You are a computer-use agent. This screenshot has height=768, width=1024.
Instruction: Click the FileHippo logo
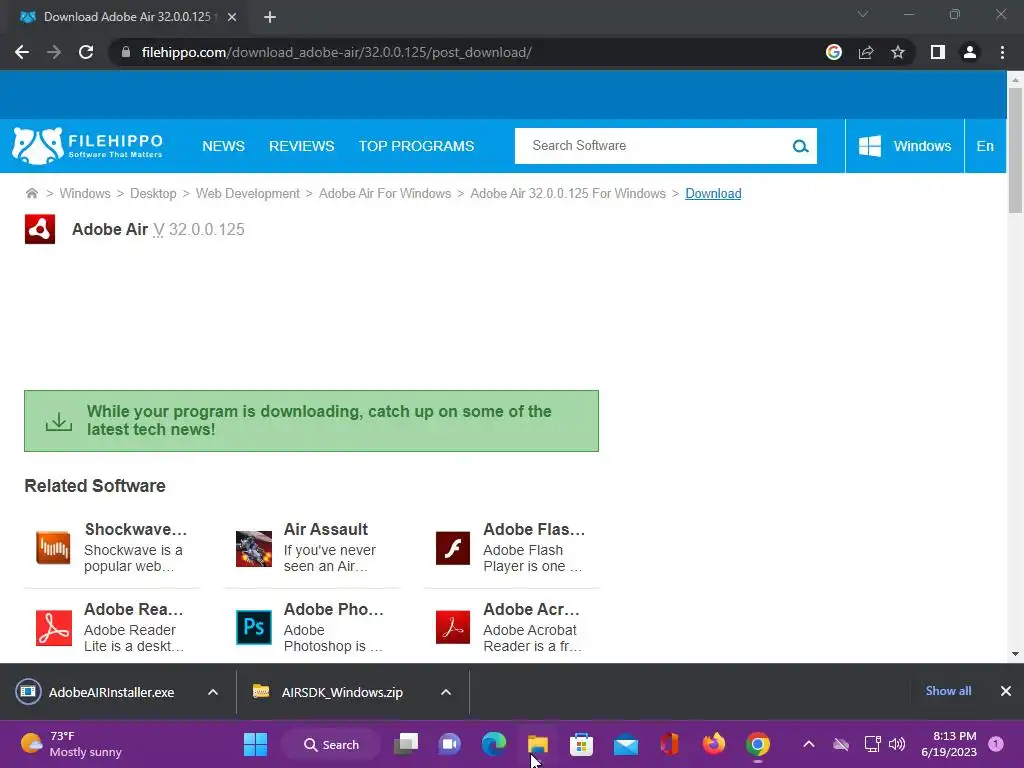(x=88, y=146)
